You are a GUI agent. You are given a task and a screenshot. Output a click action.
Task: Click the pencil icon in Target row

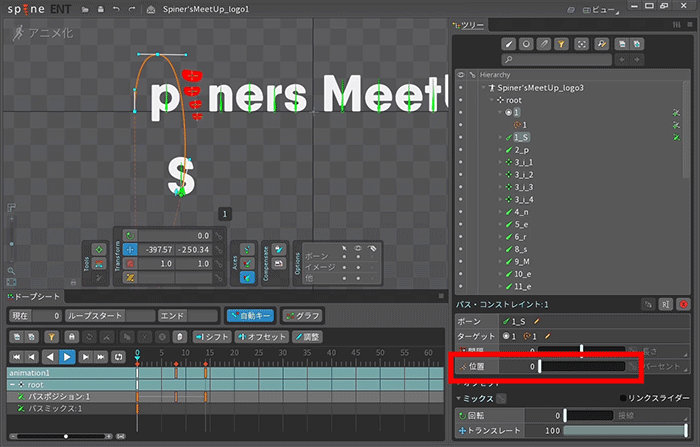547,336
